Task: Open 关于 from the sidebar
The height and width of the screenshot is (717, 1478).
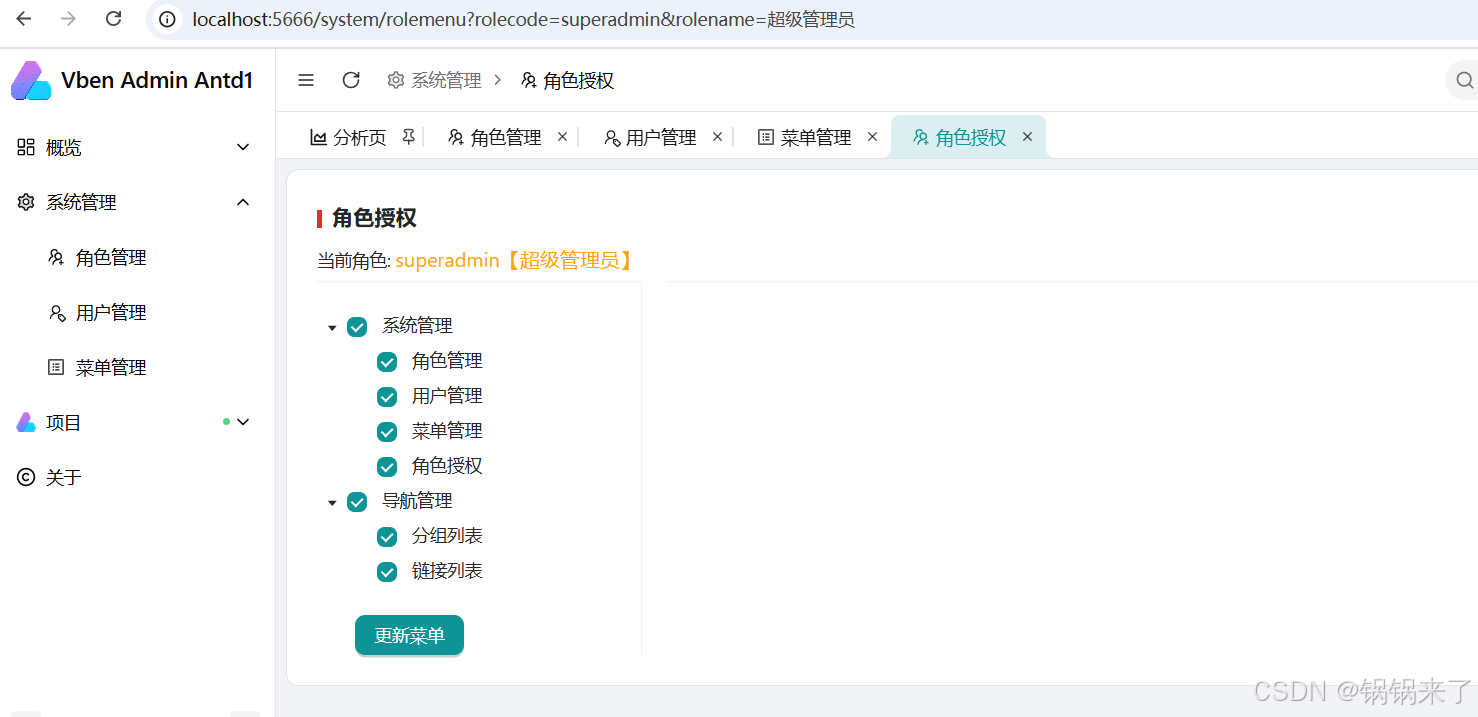Action: [64, 477]
